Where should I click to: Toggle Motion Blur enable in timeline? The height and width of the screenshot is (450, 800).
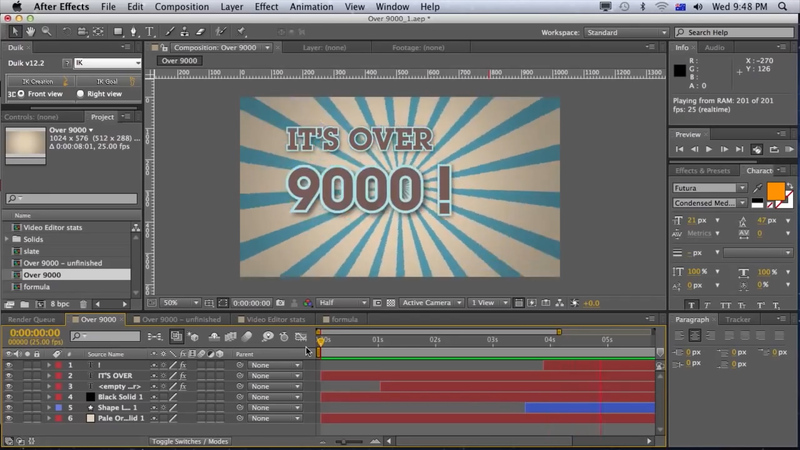[x=247, y=336]
